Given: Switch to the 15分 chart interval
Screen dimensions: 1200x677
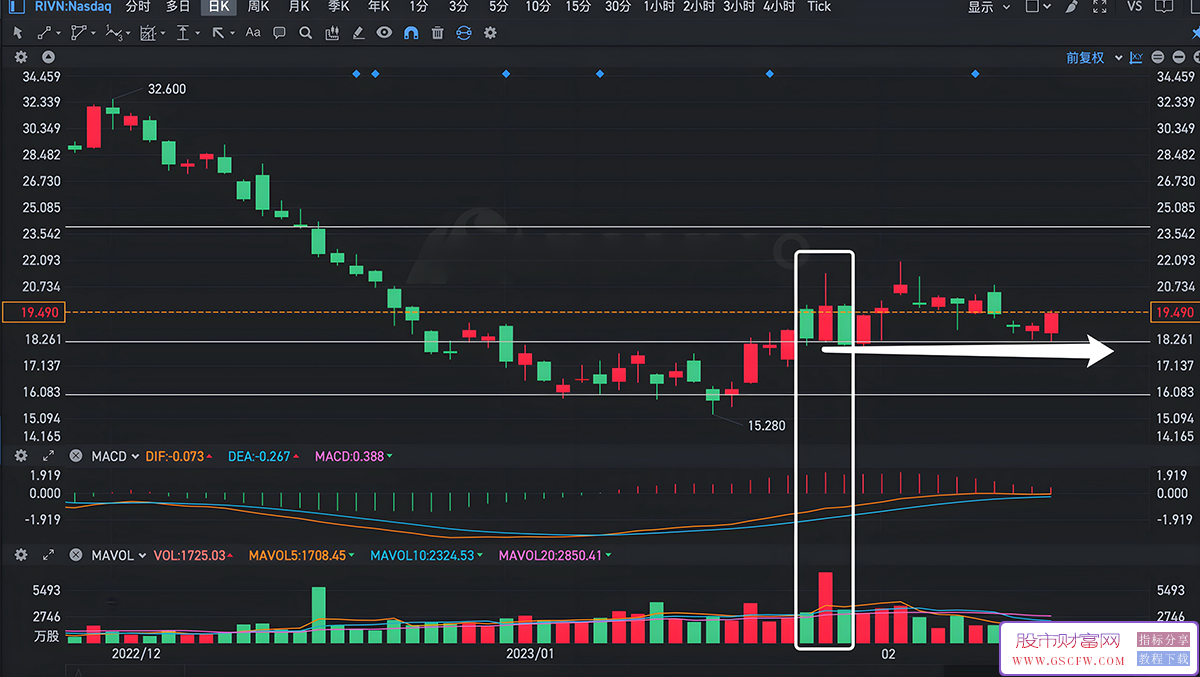Looking at the screenshot, I should [578, 7].
